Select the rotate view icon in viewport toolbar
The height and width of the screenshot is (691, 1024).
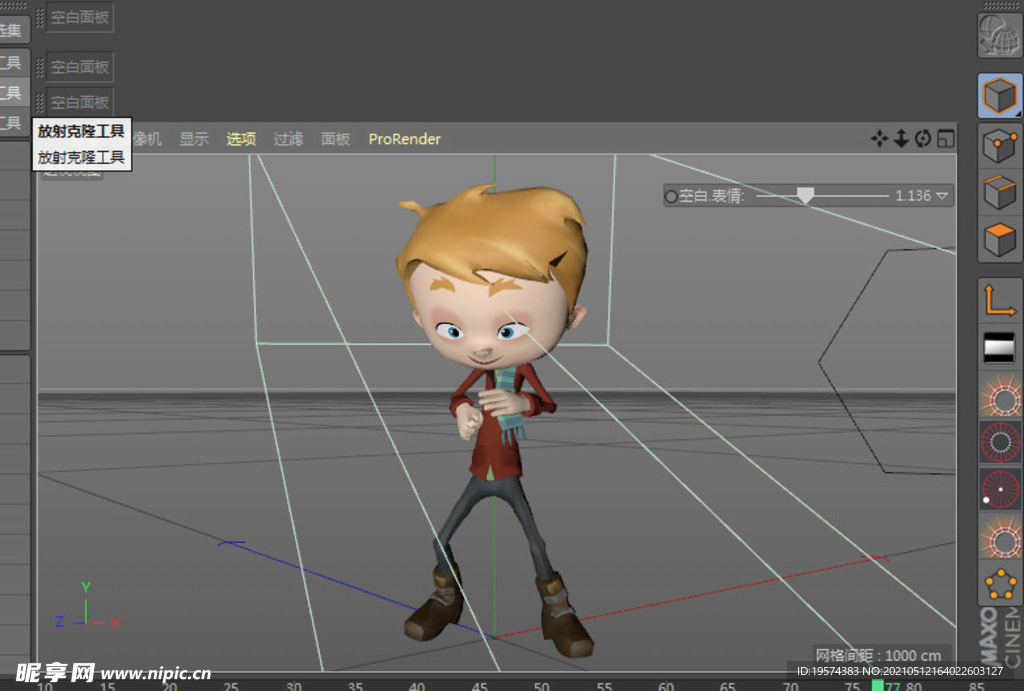(921, 139)
